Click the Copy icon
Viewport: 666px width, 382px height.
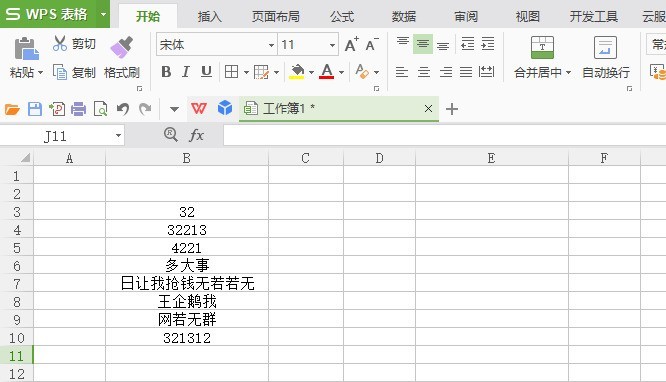60,72
